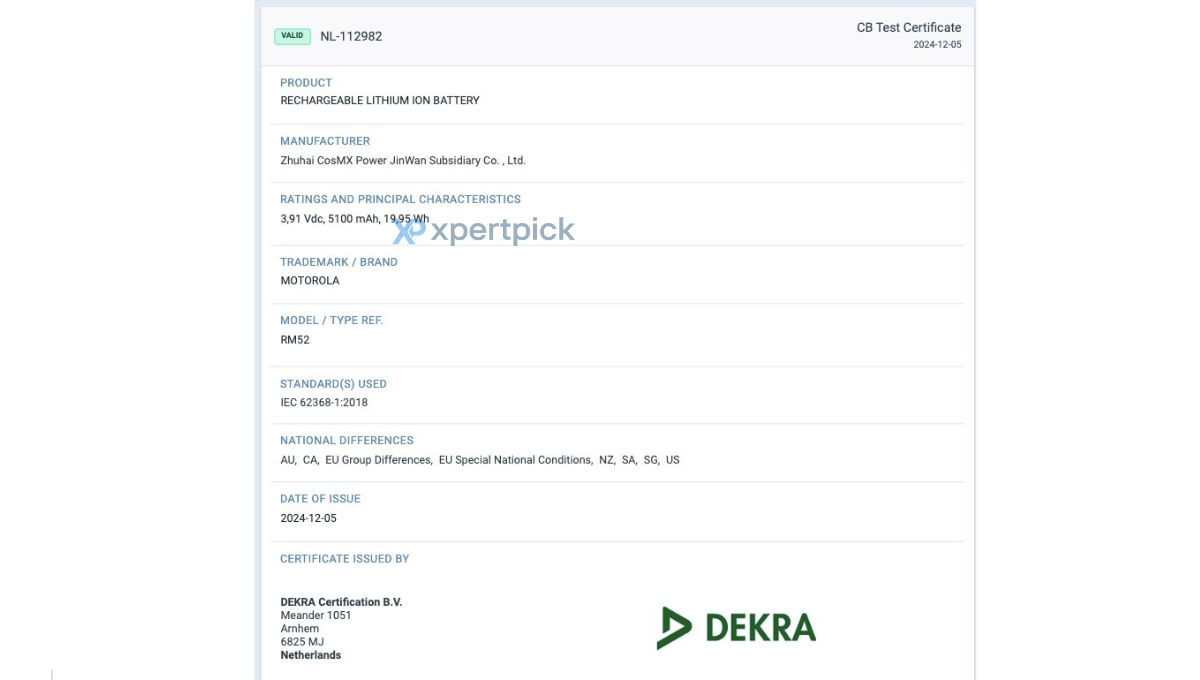1200x680 pixels.
Task: Click the CB Test Certificate heading
Action: pos(909,27)
